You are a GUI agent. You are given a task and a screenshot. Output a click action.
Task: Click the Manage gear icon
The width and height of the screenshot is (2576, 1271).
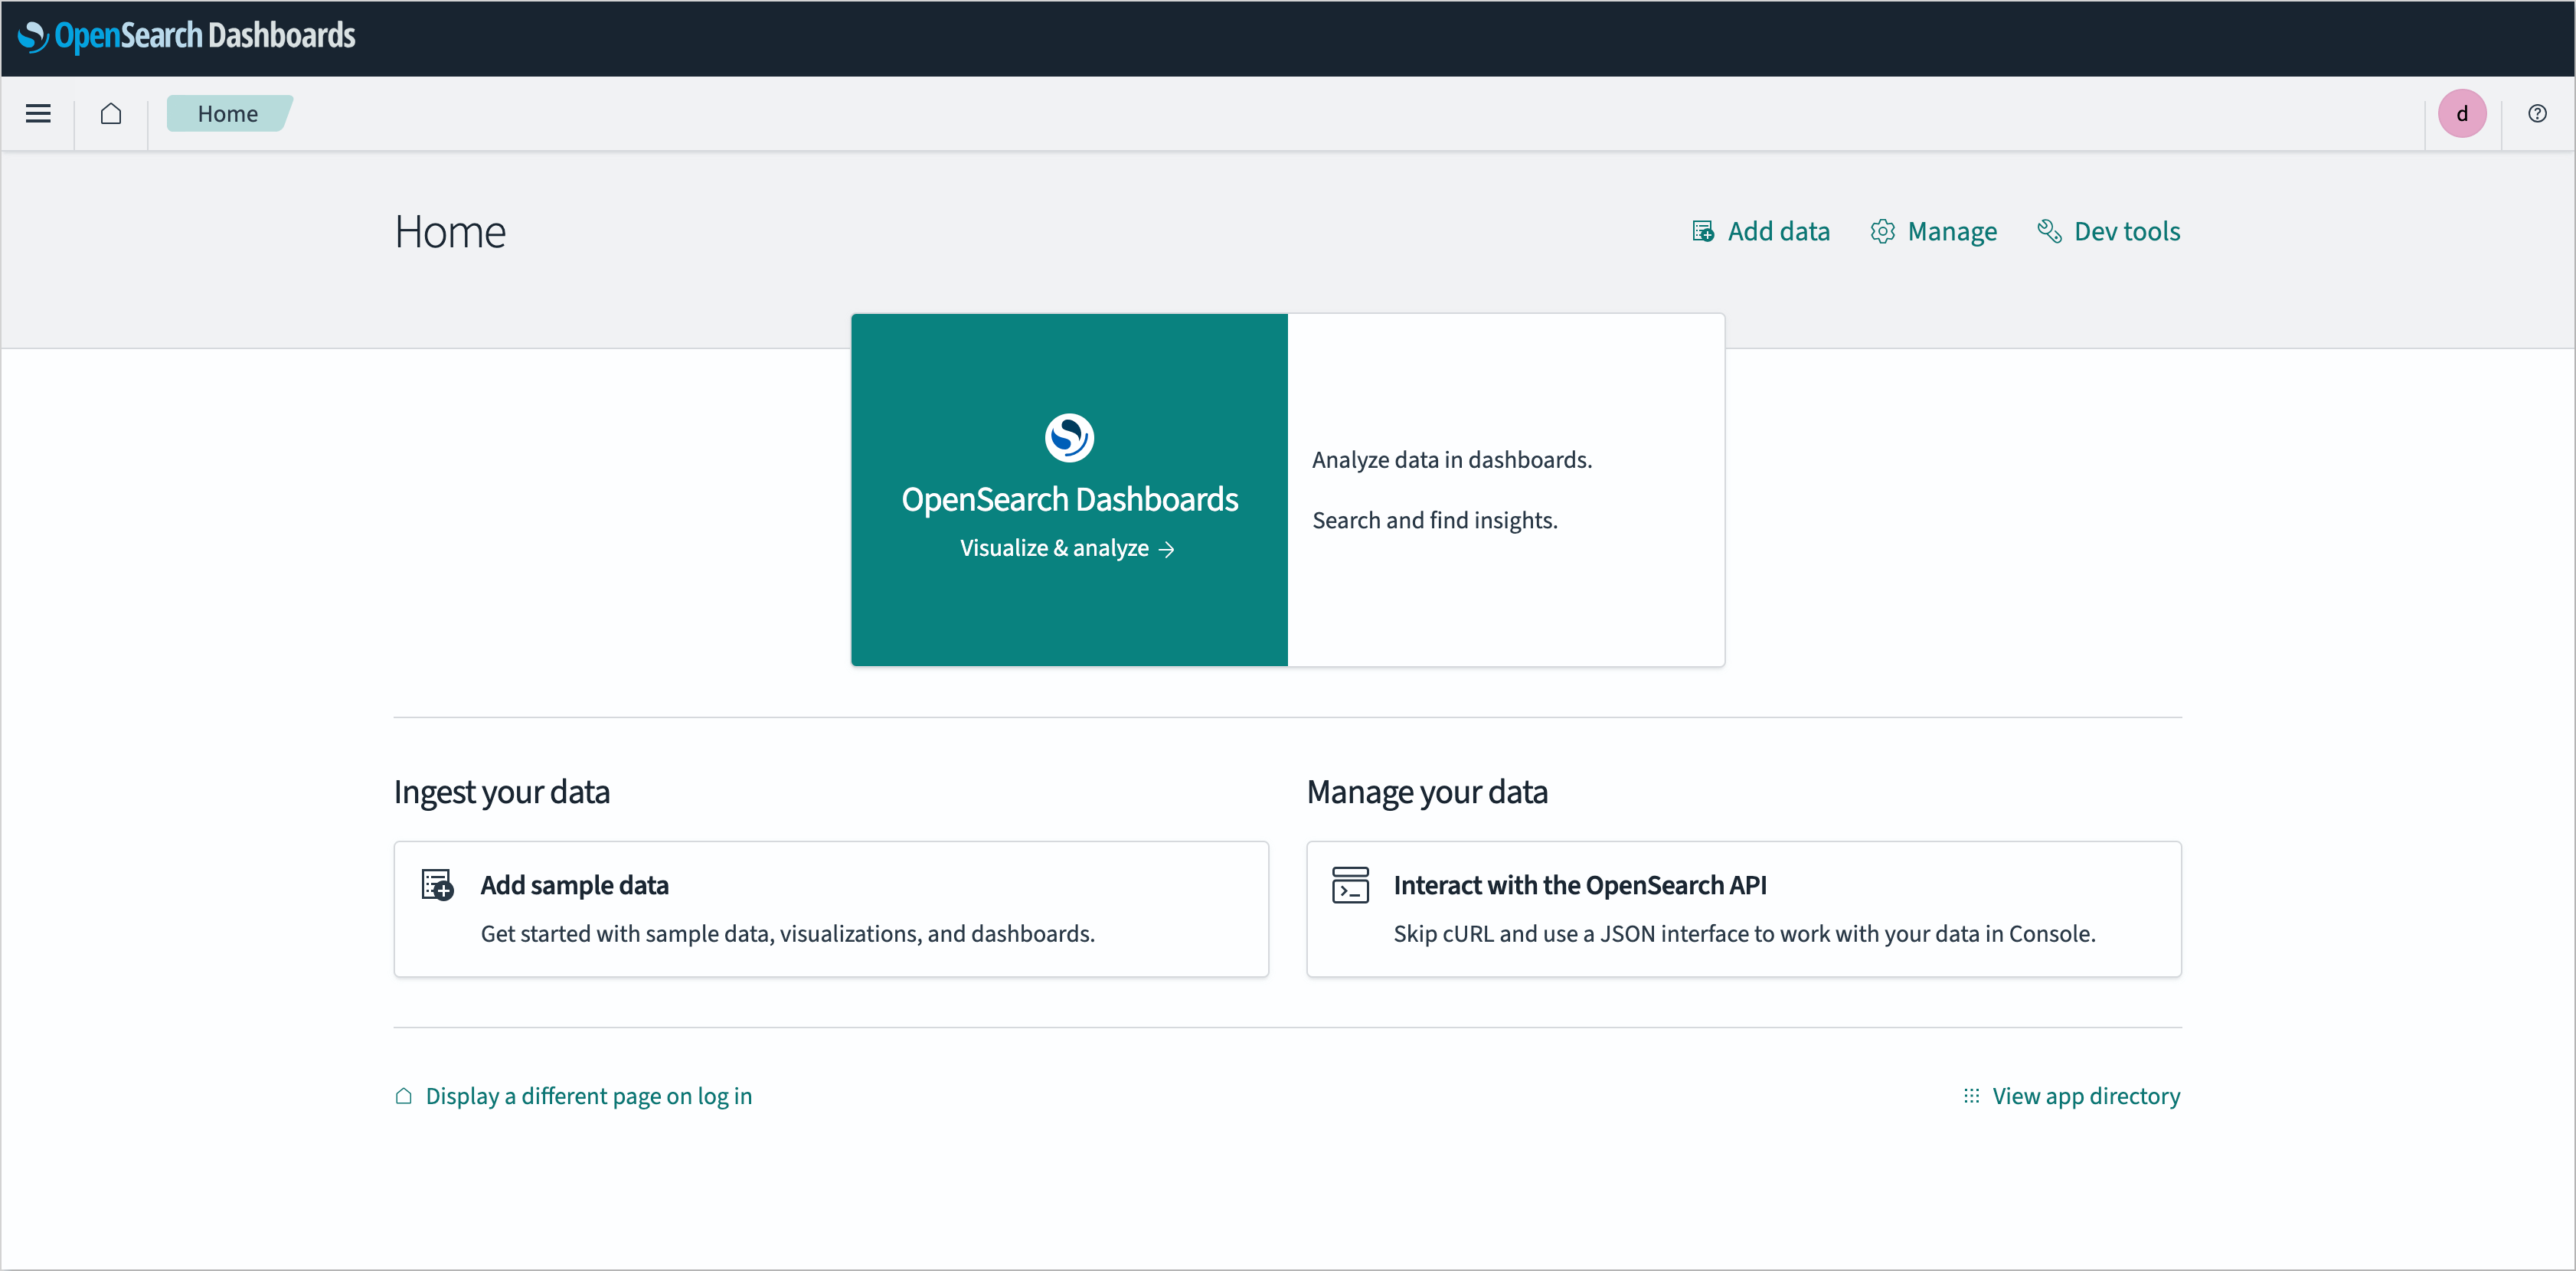(1883, 231)
